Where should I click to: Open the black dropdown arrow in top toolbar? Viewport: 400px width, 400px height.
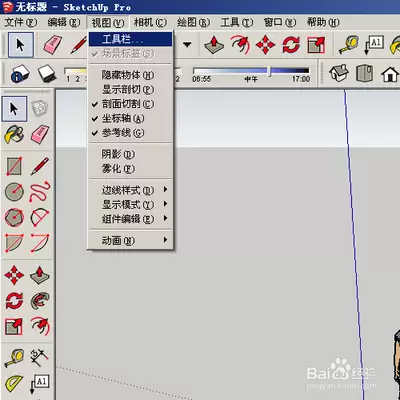pos(187,45)
